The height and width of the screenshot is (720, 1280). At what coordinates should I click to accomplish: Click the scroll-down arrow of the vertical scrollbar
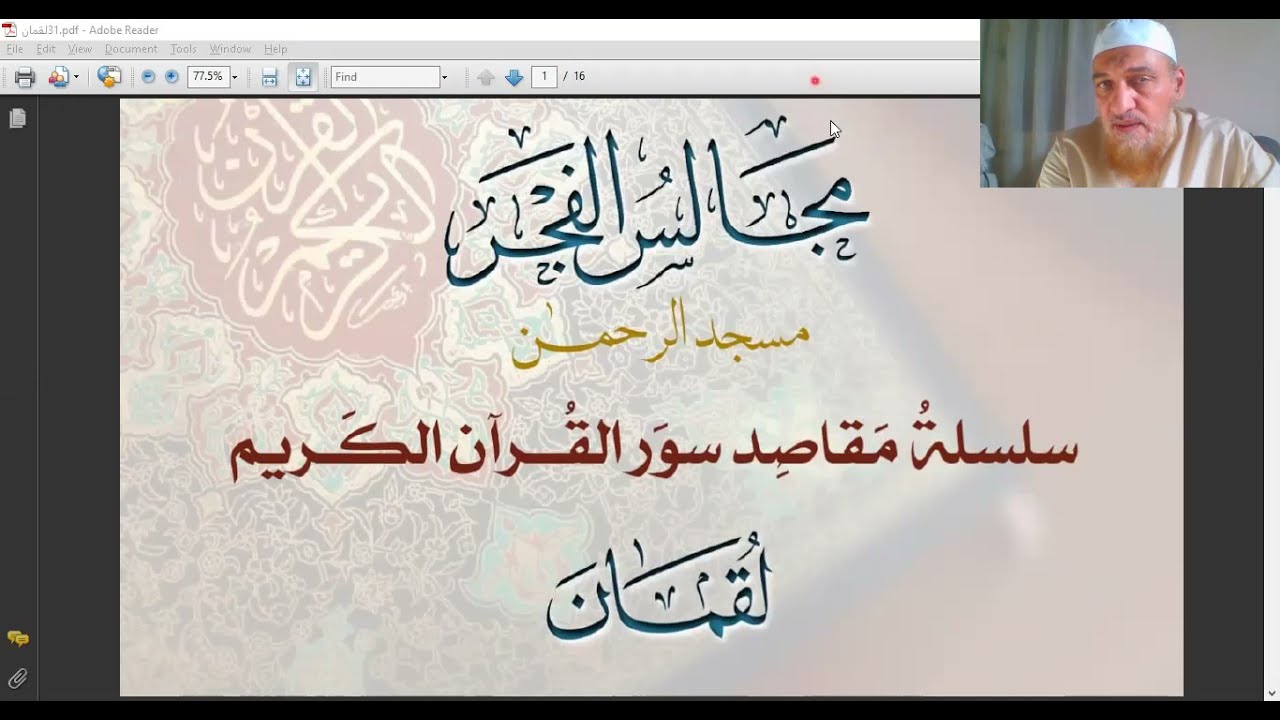1272,692
